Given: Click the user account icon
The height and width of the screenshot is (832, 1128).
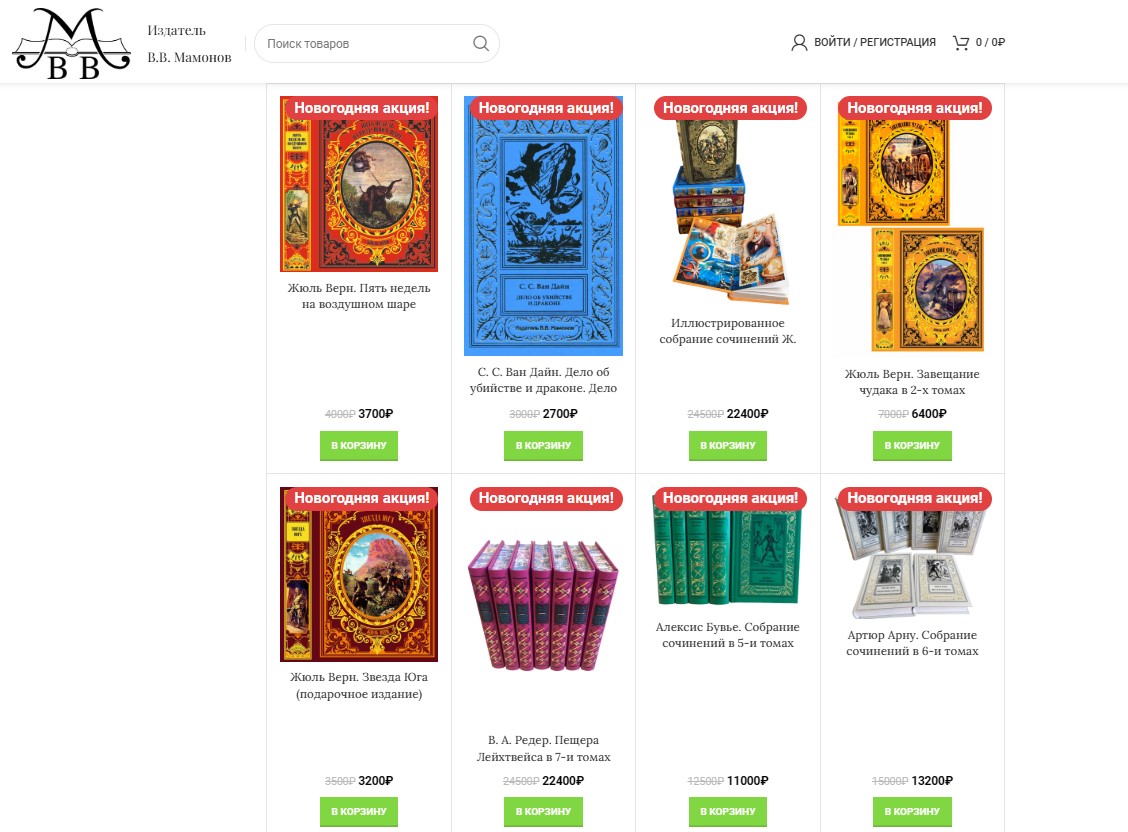Looking at the screenshot, I should tap(799, 42).
